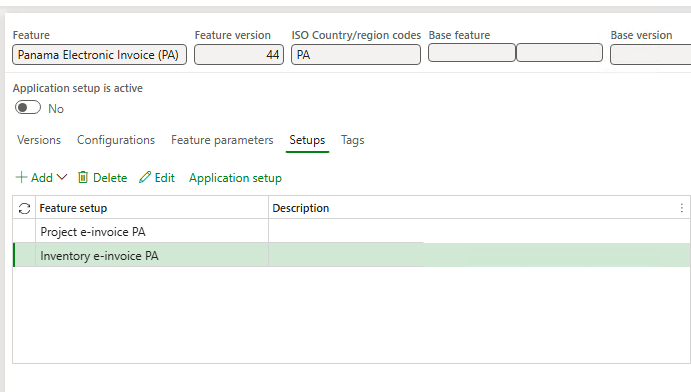691x392 pixels.
Task: Switch to the Tags tab
Action: click(353, 140)
